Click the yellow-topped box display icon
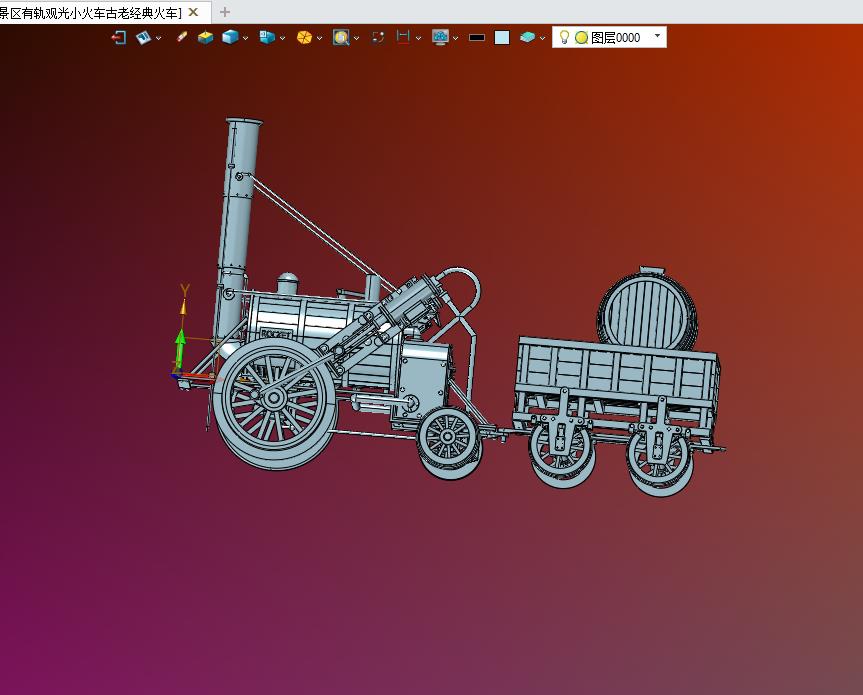Image resolution: width=863 pixels, height=695 pixels. click(205, 37)
